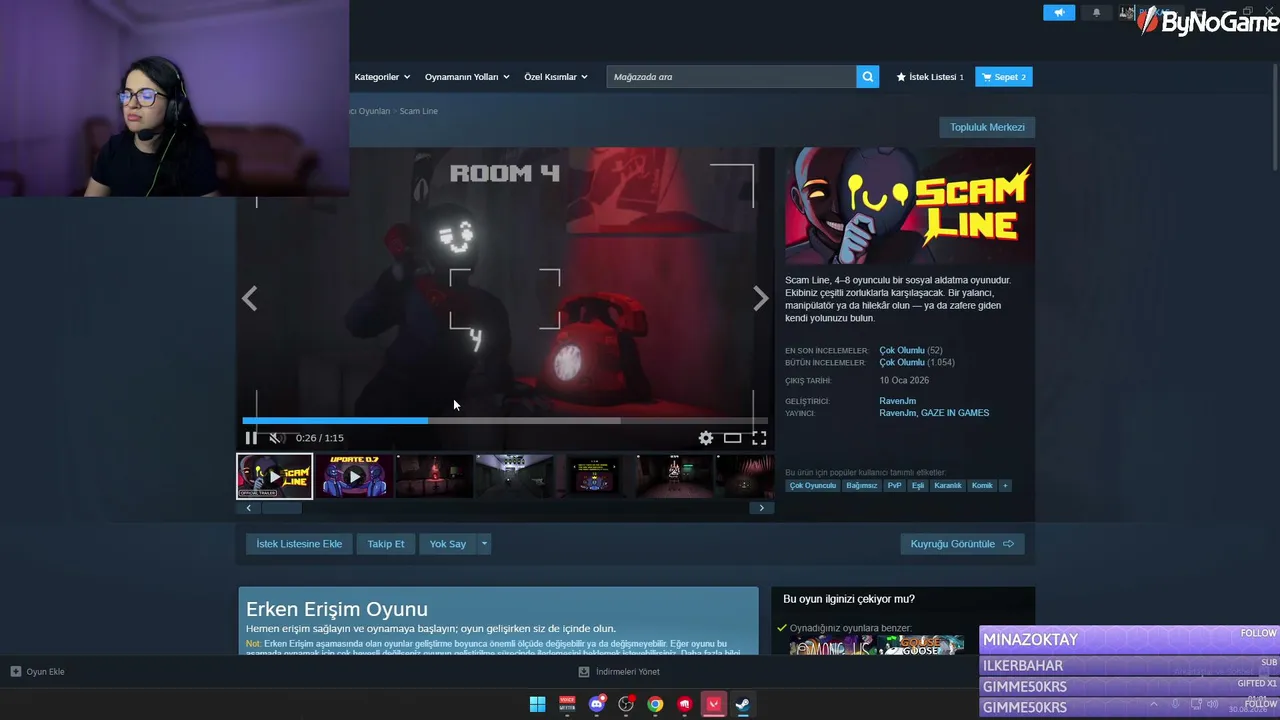
Task: Select the Update 0.7 video thumbnail
Action: [354, 476]
